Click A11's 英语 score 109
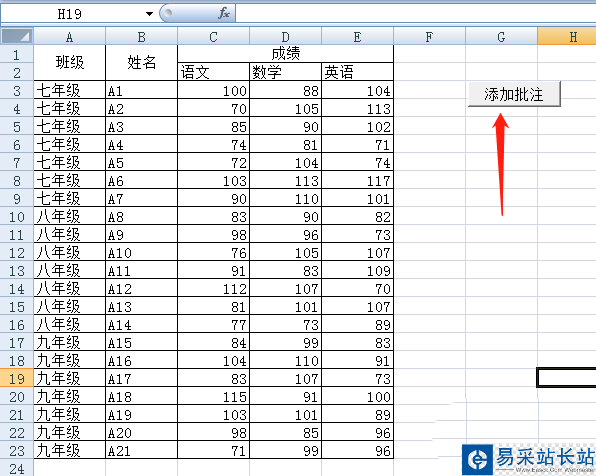 pos(357,271)
